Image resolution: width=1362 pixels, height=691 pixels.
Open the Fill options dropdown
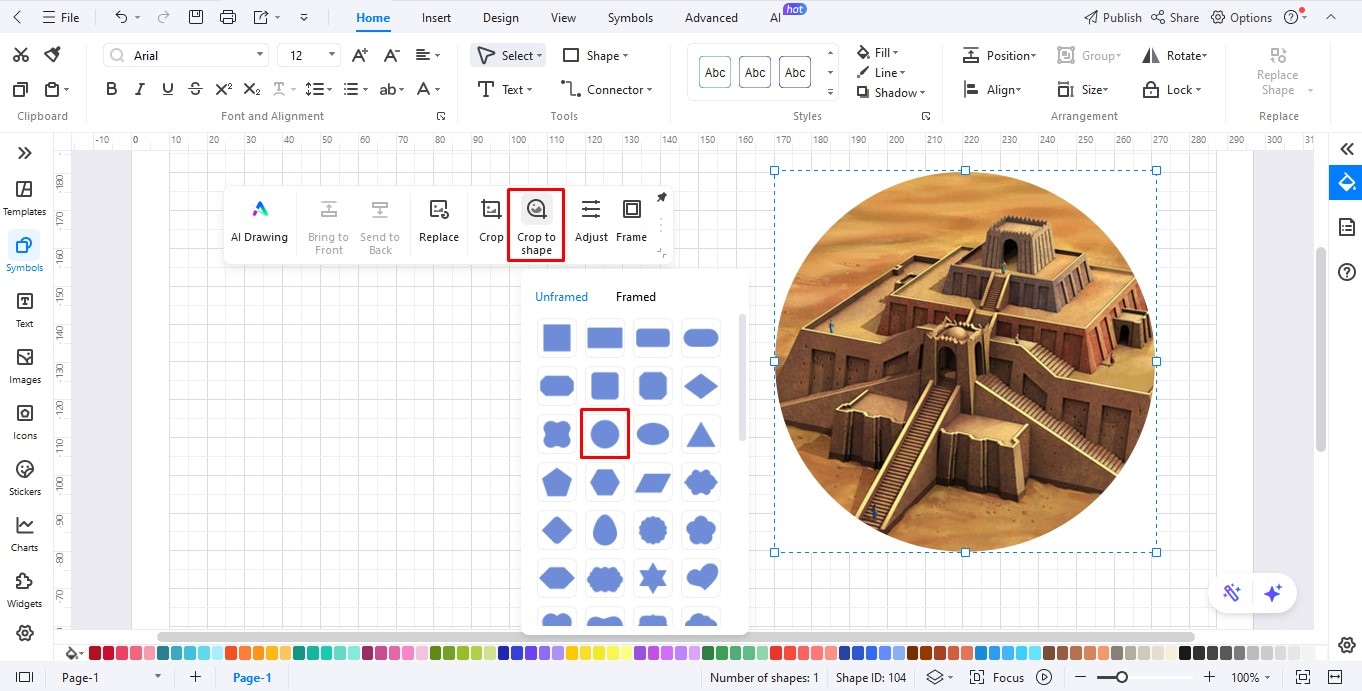[878, 52]
